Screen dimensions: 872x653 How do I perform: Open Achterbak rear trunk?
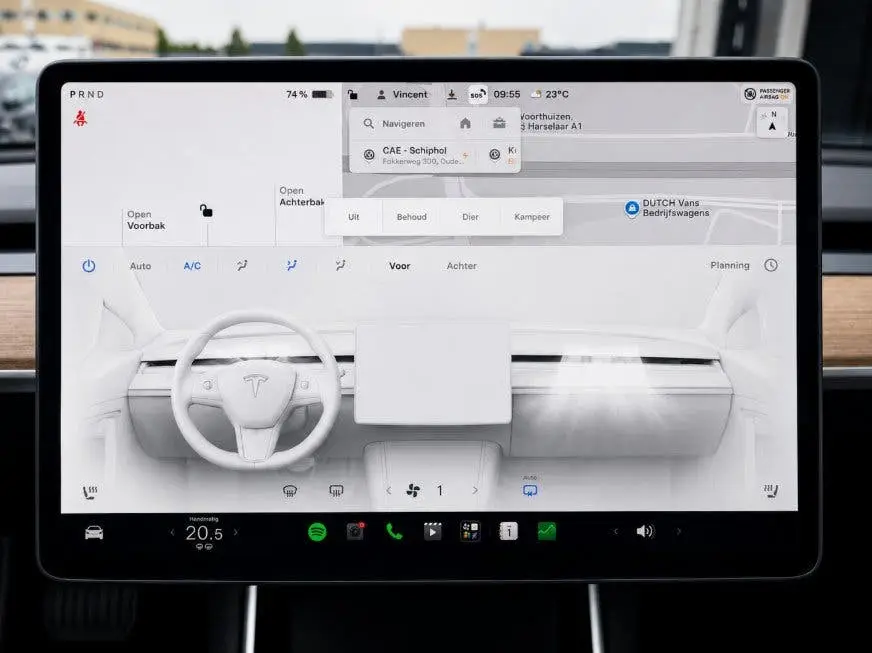[301, 196]
